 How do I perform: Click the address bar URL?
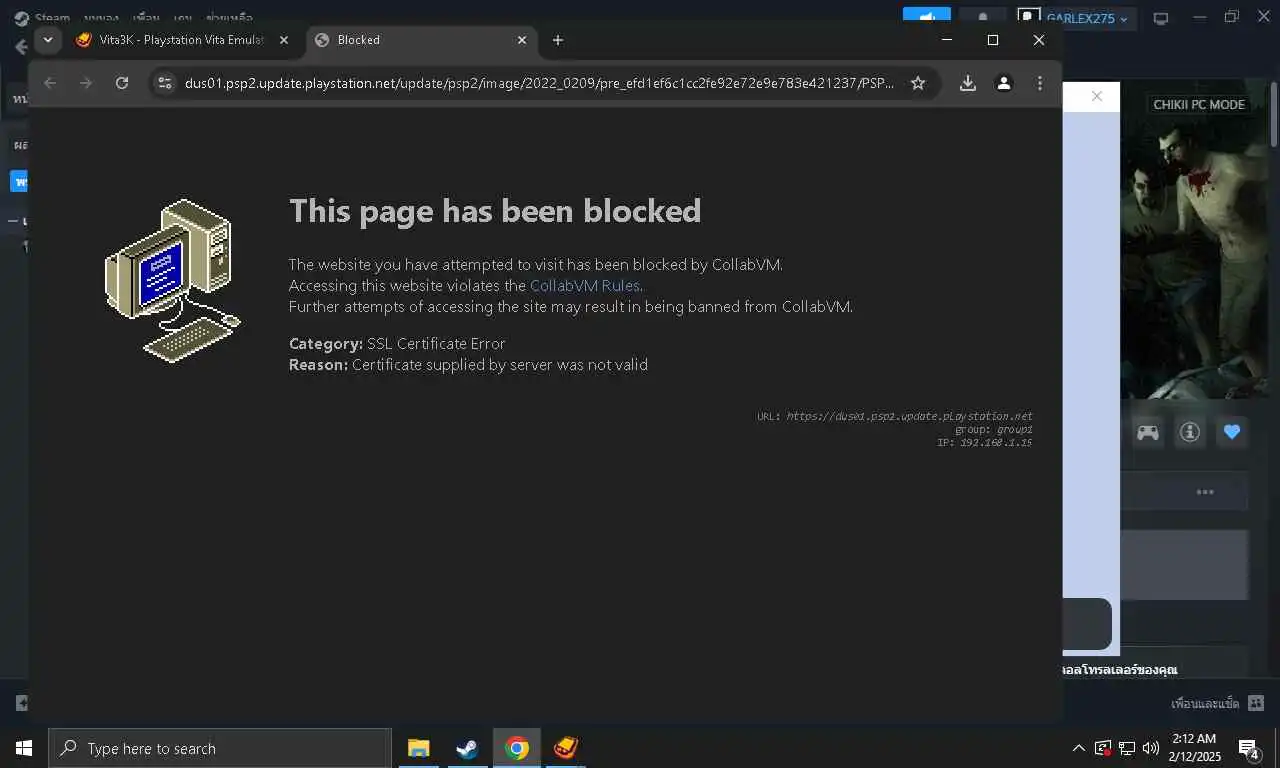pyautogui.click(x=540, y=83)
